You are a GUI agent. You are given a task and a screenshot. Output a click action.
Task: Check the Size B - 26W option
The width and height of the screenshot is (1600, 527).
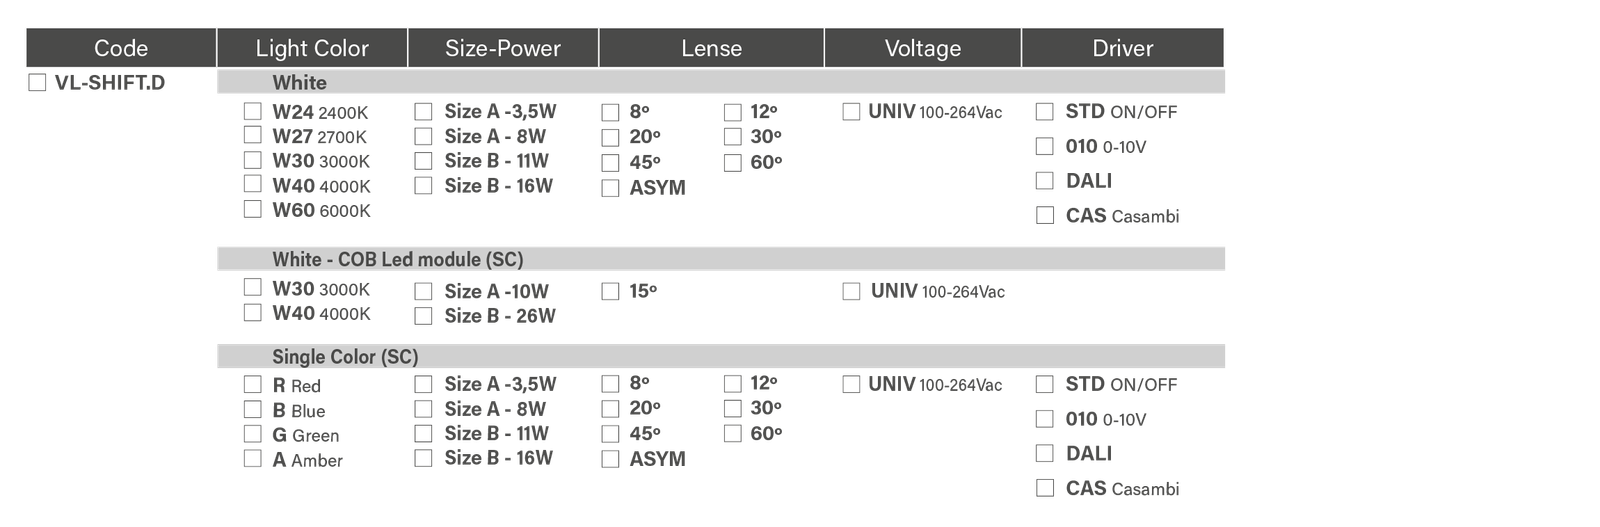(423, 316)
